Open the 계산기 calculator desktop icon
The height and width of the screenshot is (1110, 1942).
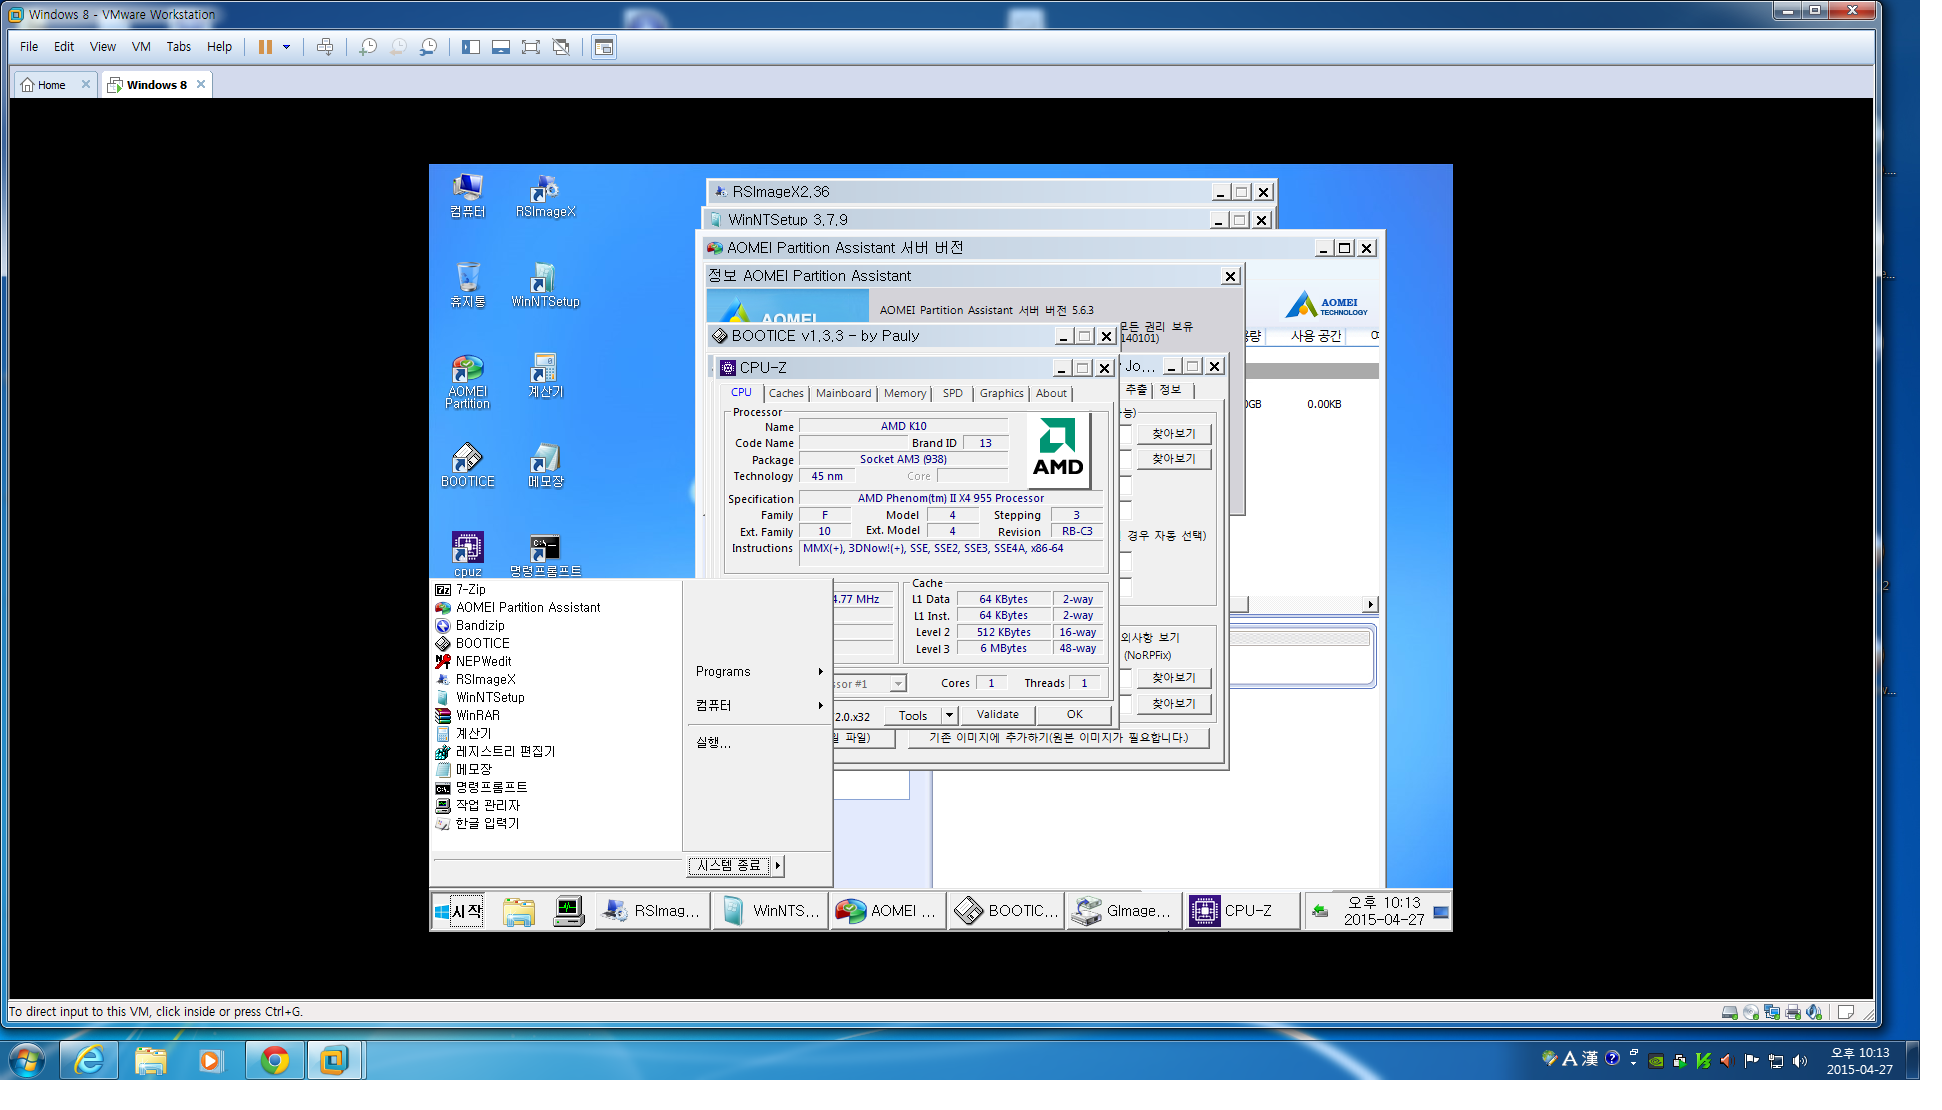(x=545, y=376)
